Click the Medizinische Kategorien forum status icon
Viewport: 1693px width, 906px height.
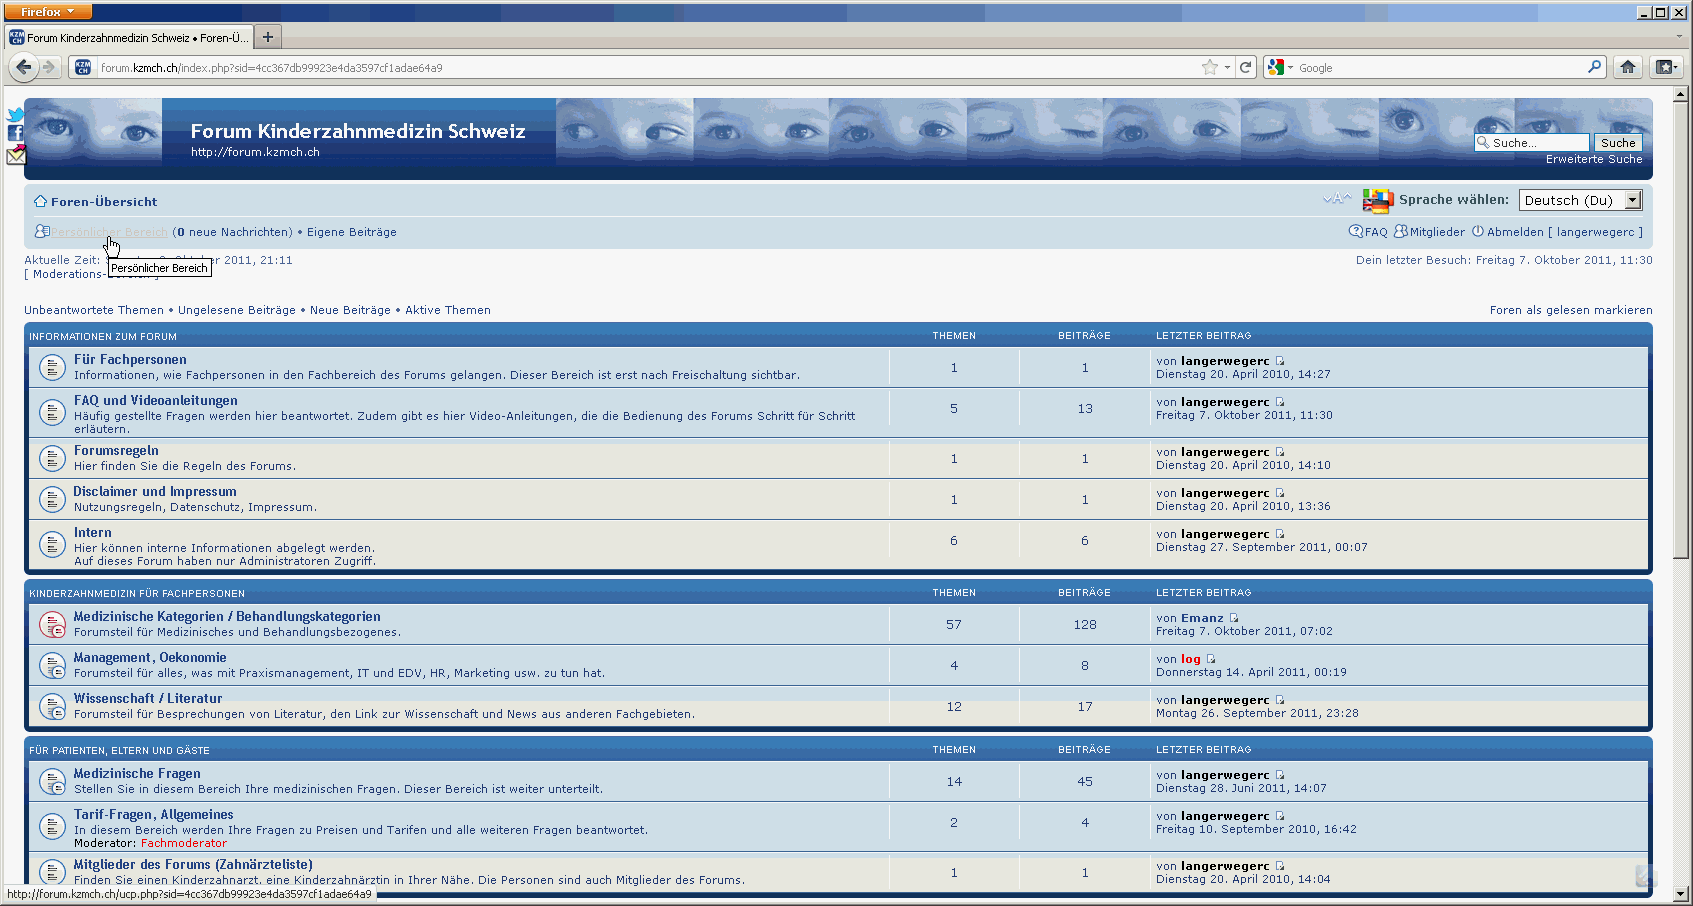52,624
